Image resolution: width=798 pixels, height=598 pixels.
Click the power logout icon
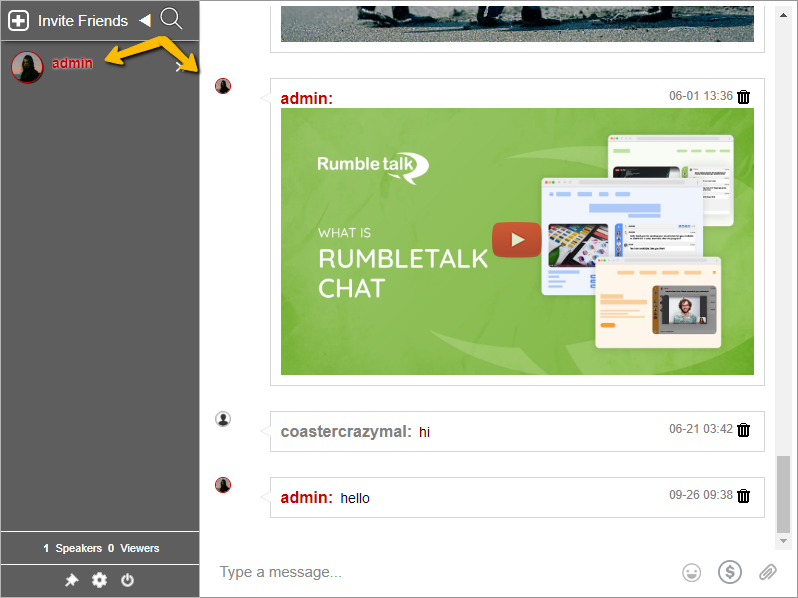pyautogui.click(x=127, y=580)
